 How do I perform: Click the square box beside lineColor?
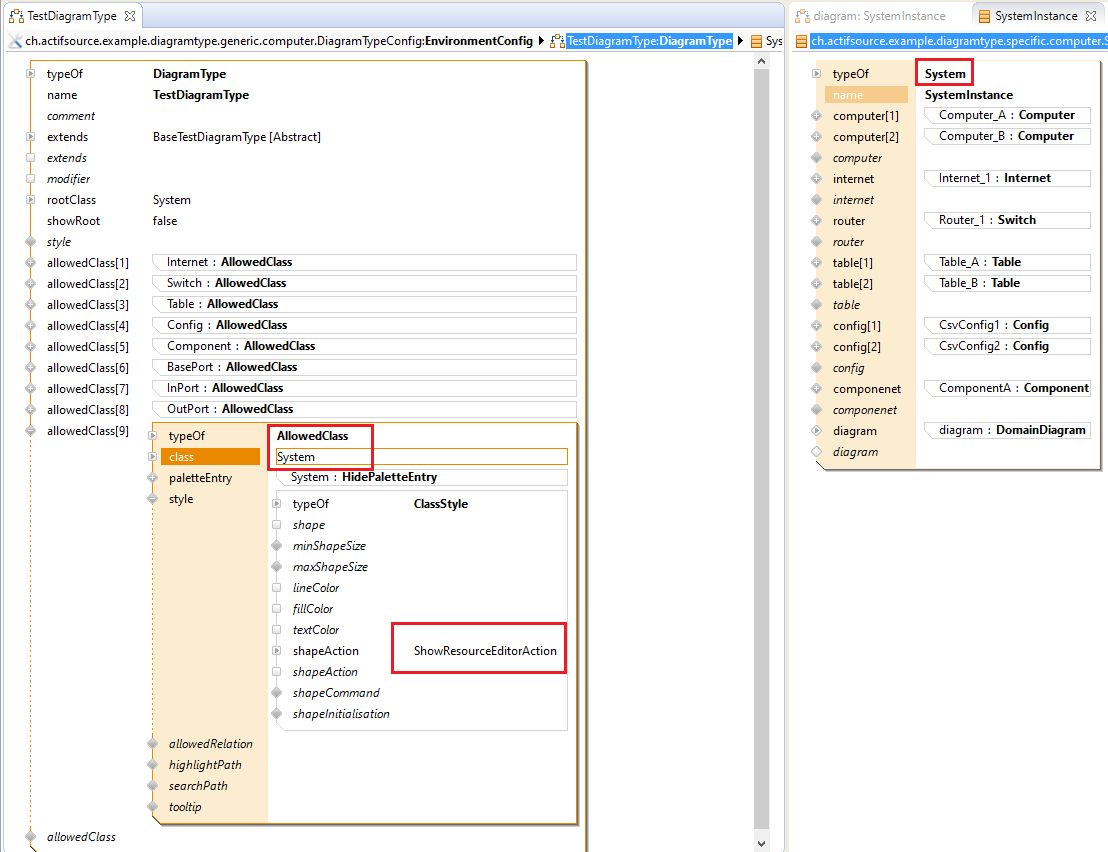coord(277,588)
